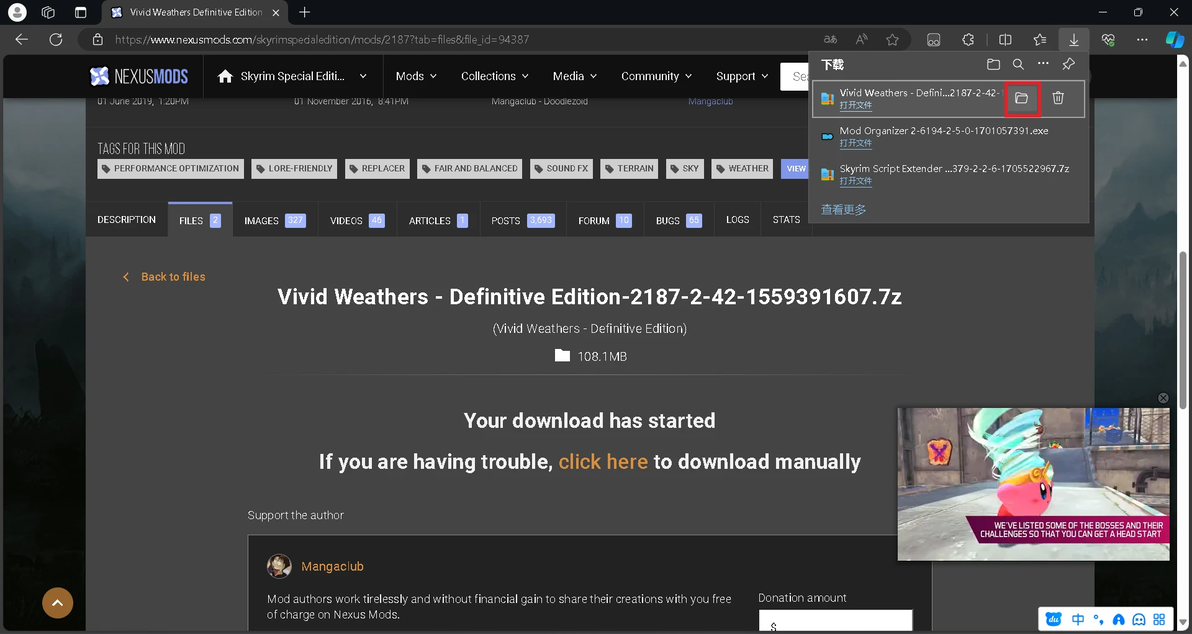Expand the Community menu

coord(657,76)
